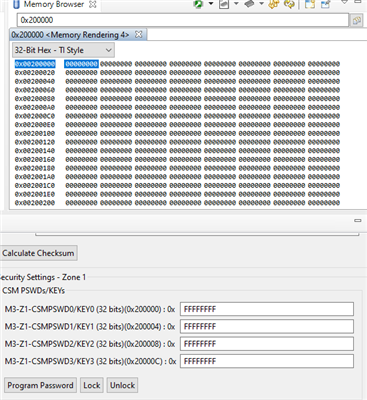Select the last memory cell in row 0x00200200
The width and height of the screenshot is (367, 400).
pos(324,202)
